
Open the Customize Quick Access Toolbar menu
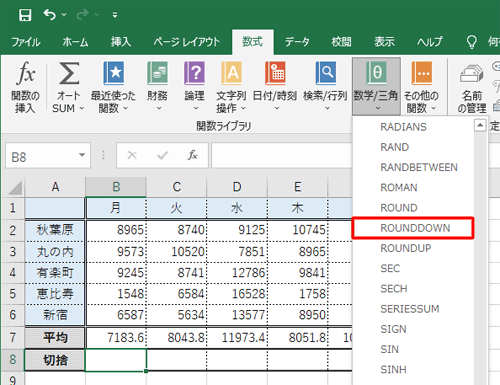coord(115,15)
